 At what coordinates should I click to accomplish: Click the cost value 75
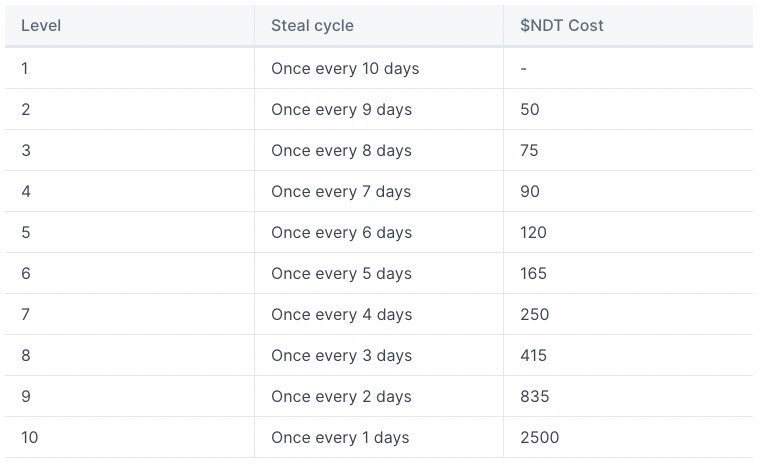(x=529, y=150)
